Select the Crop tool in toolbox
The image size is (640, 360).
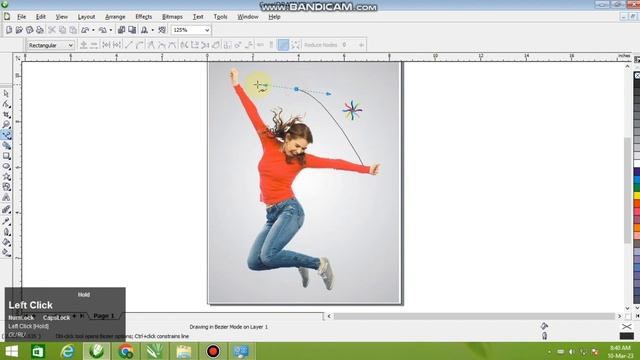[x=6, y=114]
